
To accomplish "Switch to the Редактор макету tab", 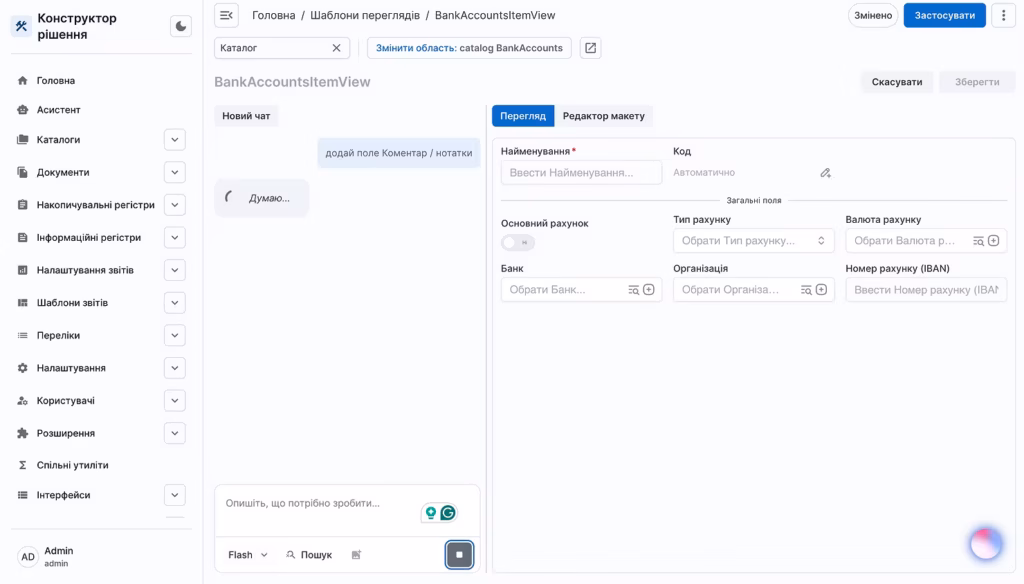I will pyautogui.click(x=603, y=116).
